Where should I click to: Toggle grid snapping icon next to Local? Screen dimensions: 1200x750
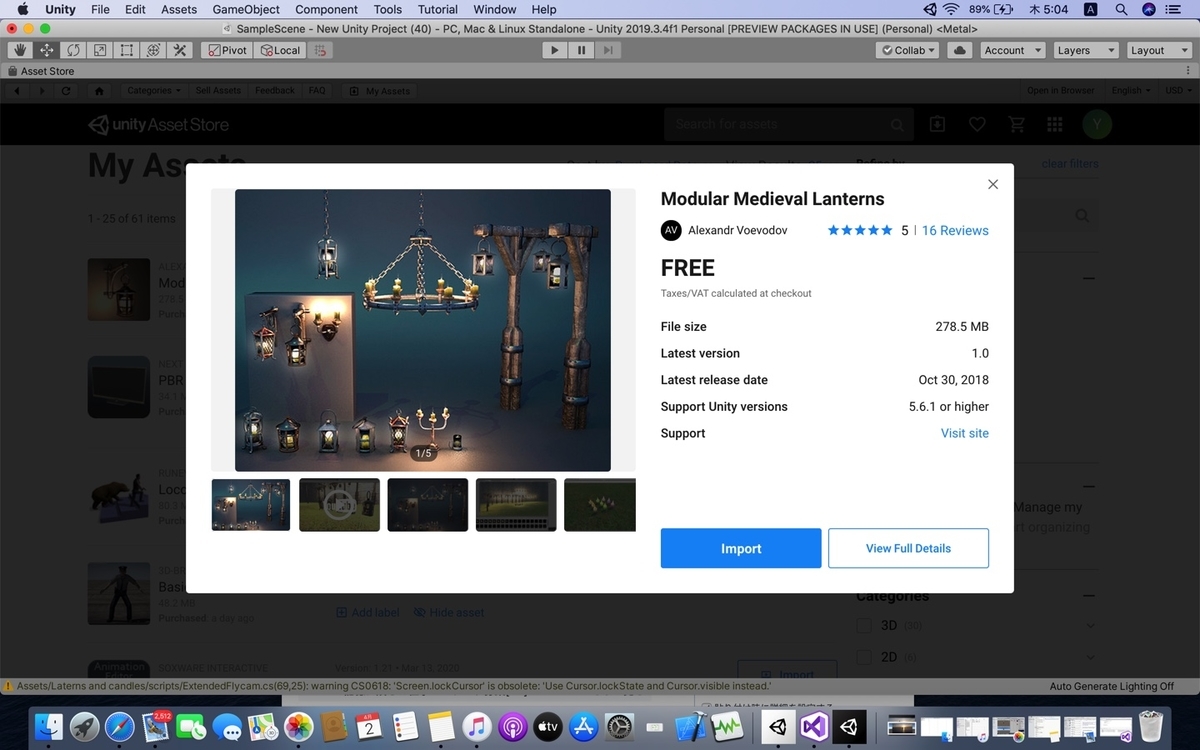320,50
